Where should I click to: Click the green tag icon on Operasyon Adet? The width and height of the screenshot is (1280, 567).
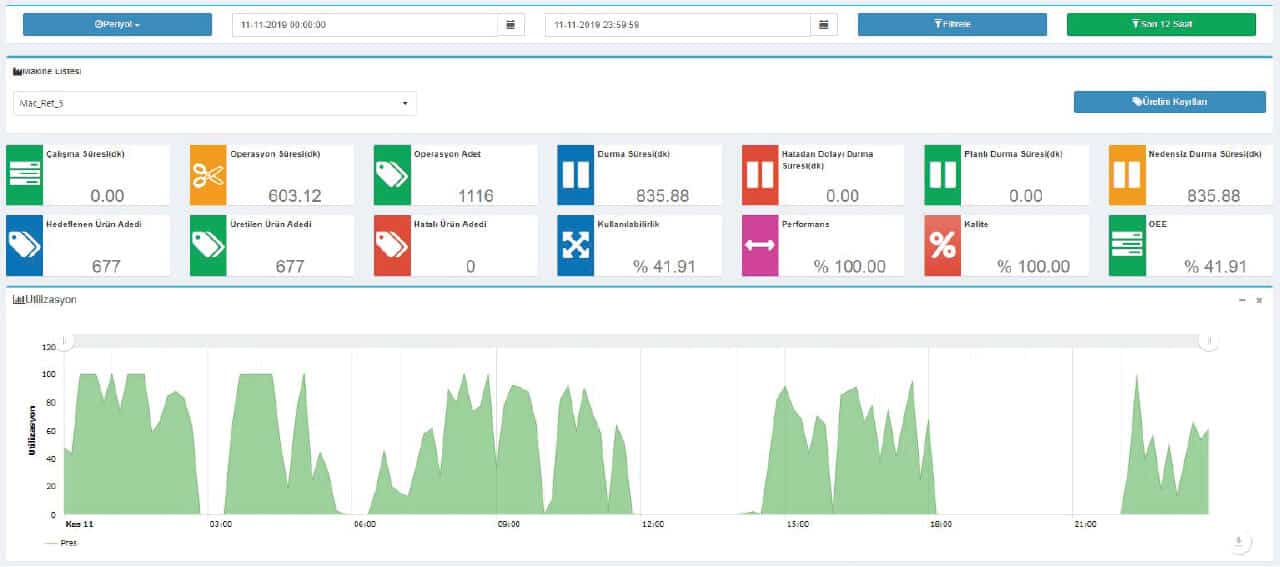[393, 176]
